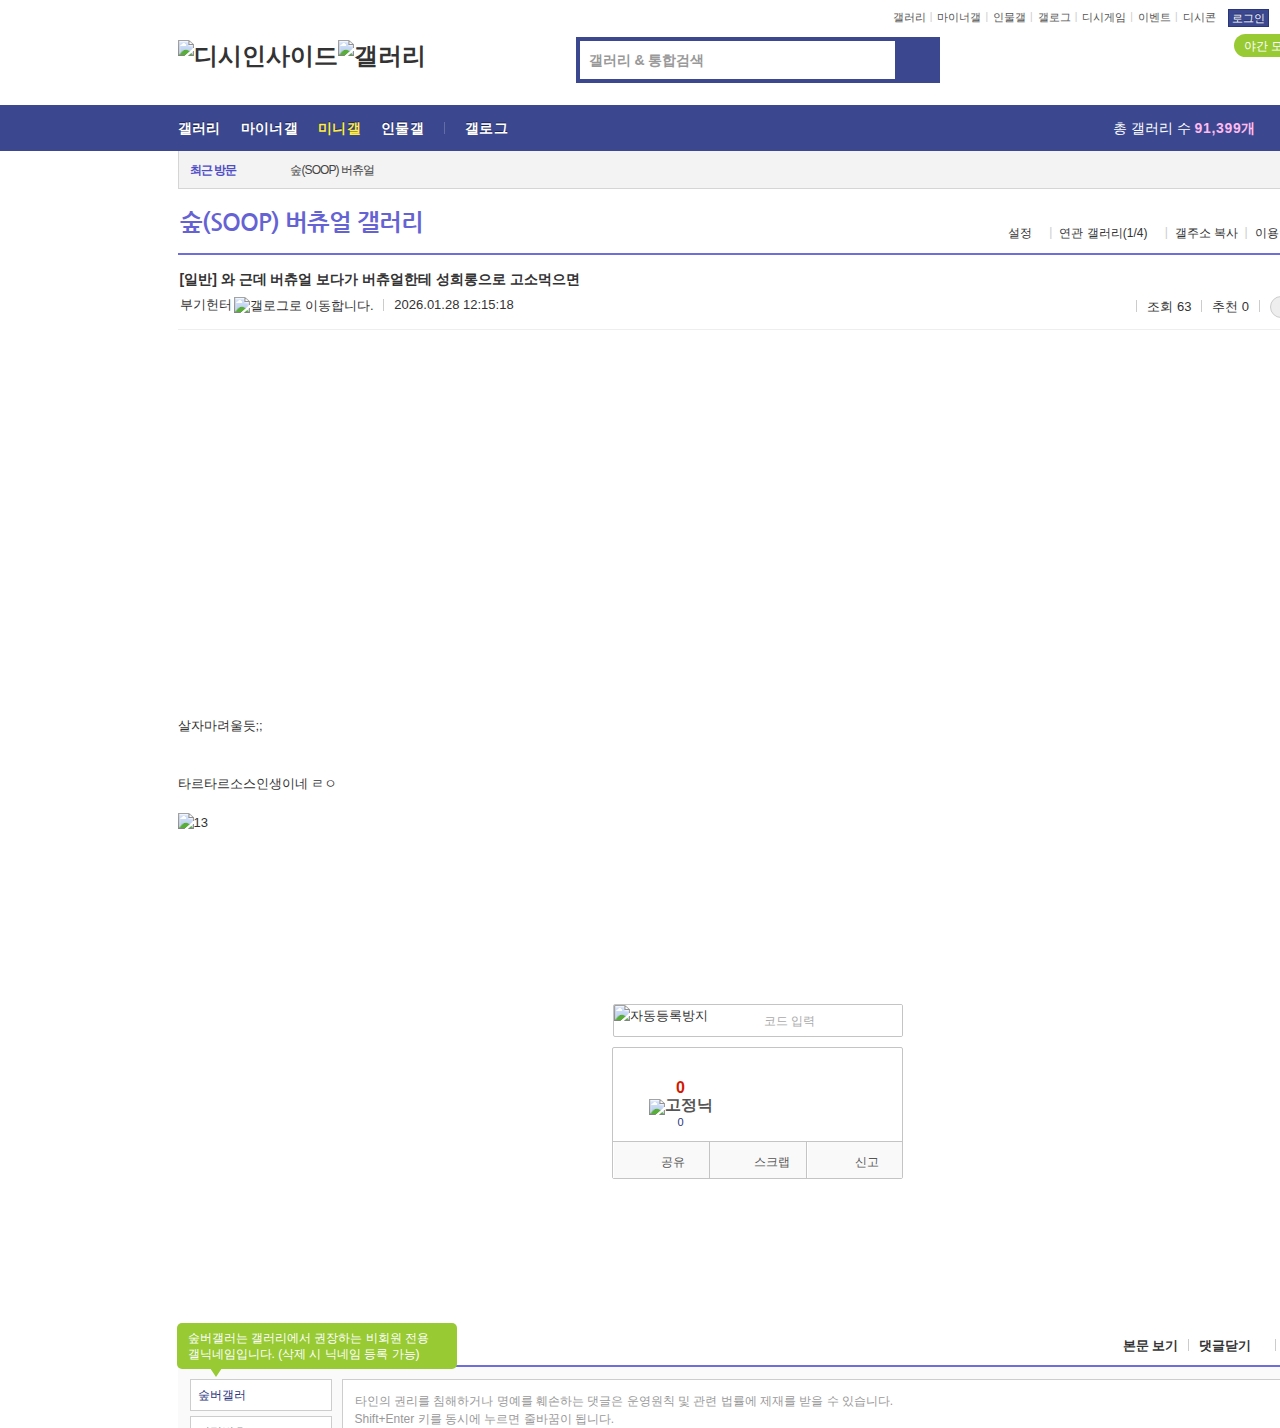1280x1428 pixels.
Task: Open 갤러리 in the blue navigation bar
Action: pos(199,128)
